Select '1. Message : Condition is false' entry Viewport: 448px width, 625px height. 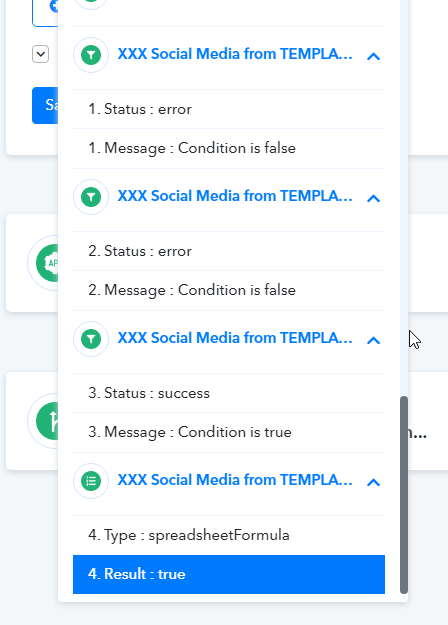229,148
